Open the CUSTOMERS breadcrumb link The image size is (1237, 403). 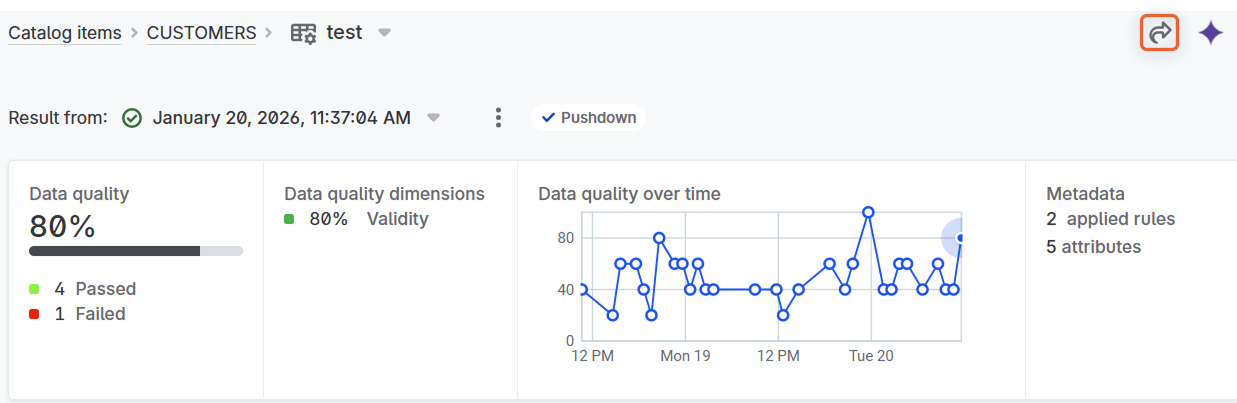click(201, 33)
